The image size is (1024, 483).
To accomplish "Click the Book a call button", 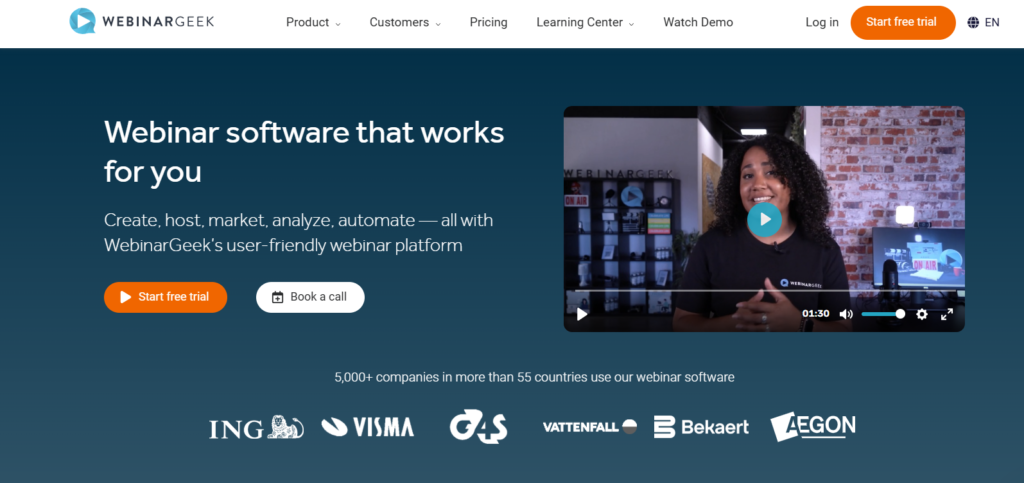I will tap(310, 297).
